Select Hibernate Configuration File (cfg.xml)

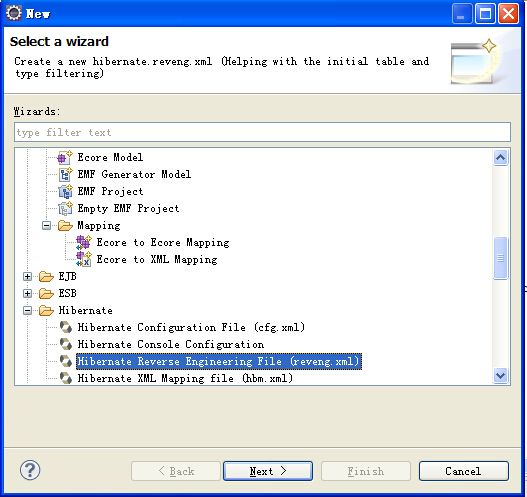(x=191, y=327)
